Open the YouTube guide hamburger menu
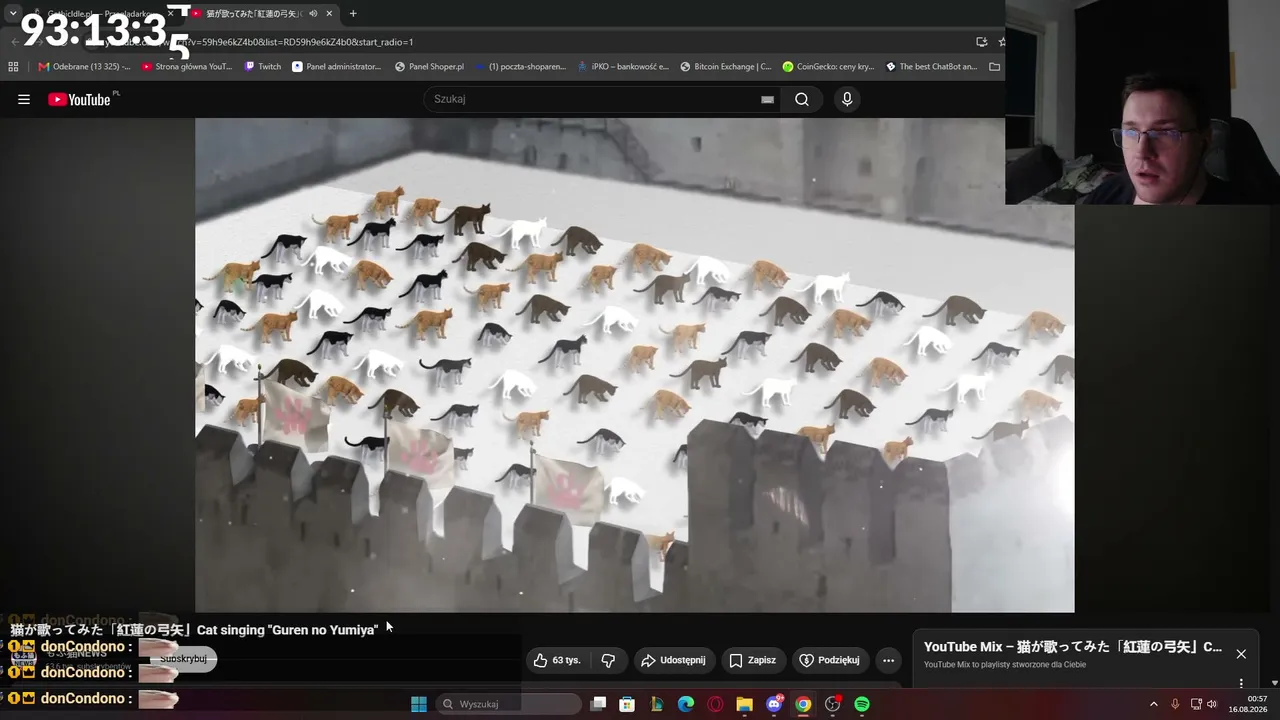Screen dimensions: 1280x720 click(24, 99)
